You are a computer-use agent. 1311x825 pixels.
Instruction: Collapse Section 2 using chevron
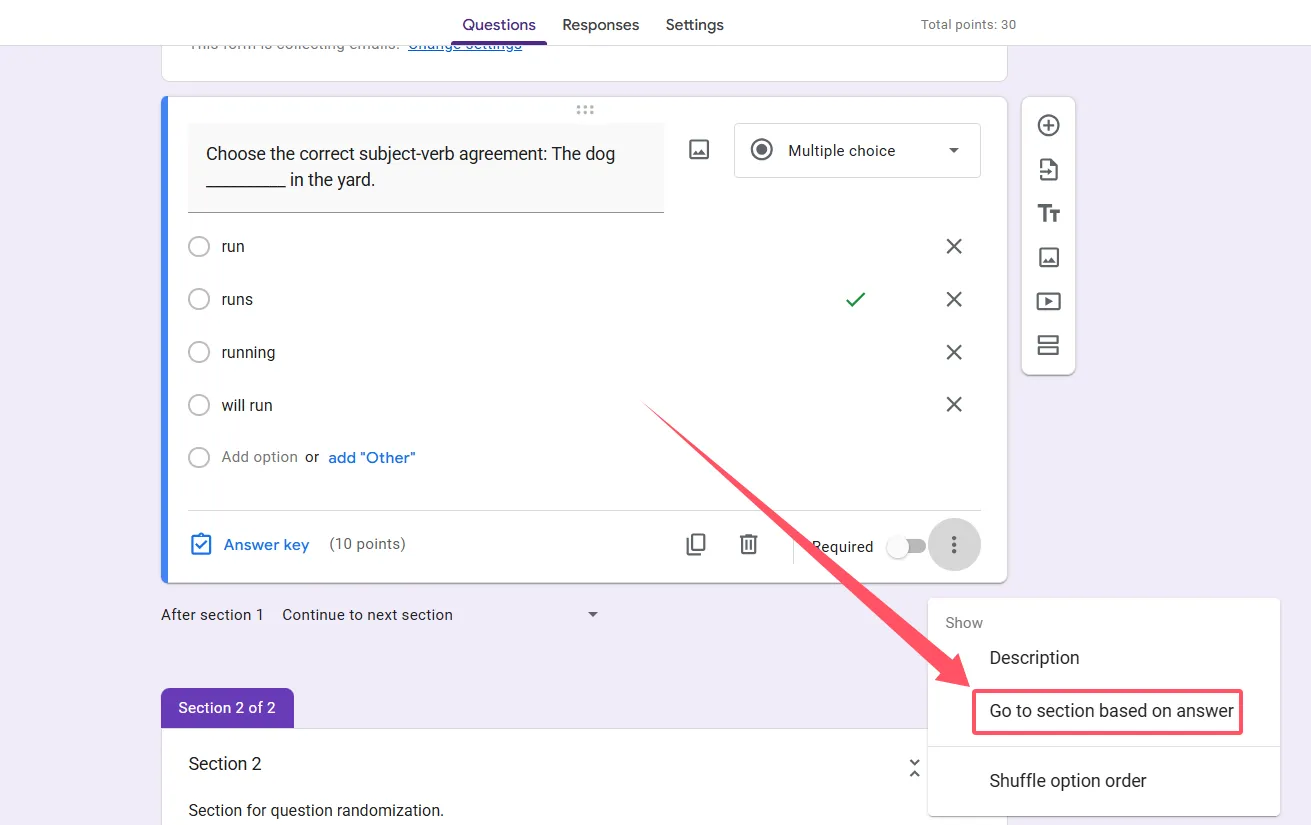click(x=914, y=767)
